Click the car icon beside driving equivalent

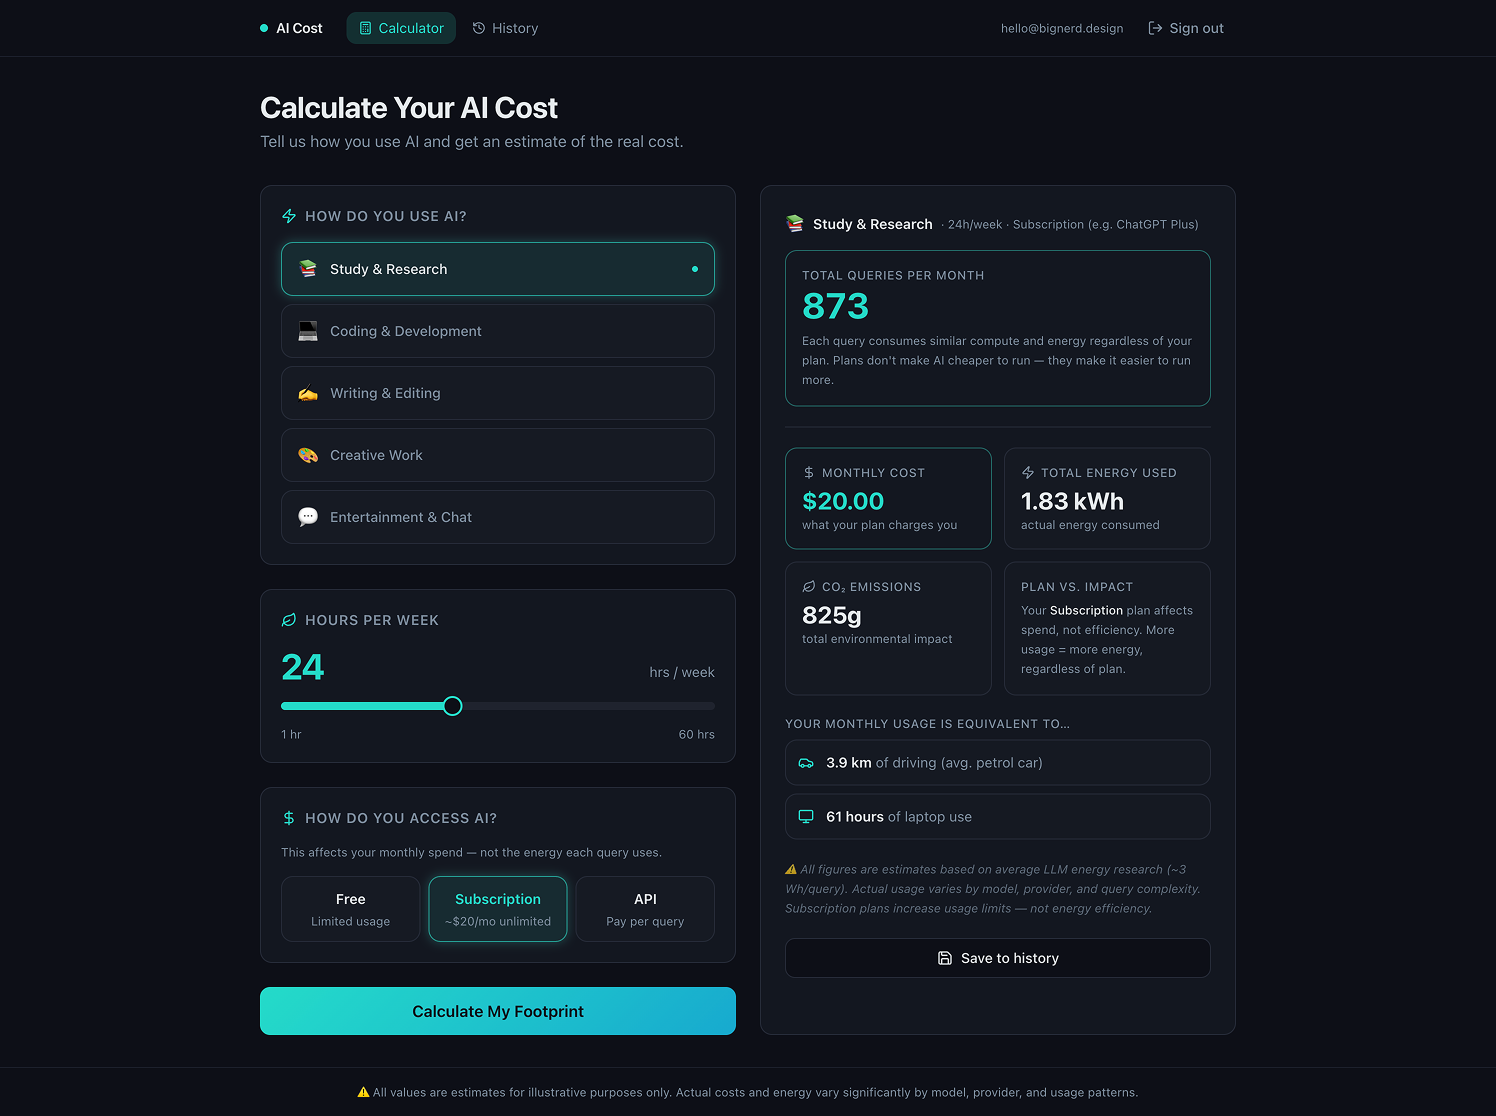tap(806, 763)
